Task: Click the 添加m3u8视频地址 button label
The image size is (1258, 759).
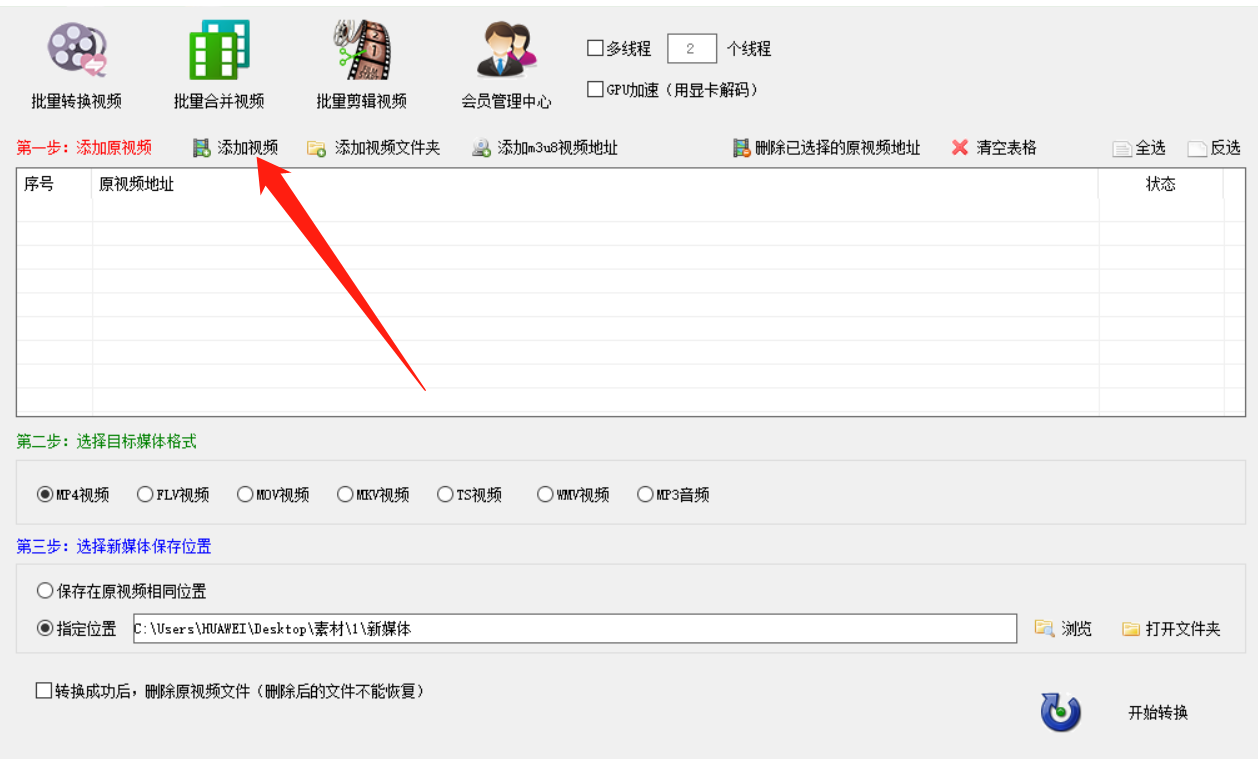Action: [x=558, y=148]
